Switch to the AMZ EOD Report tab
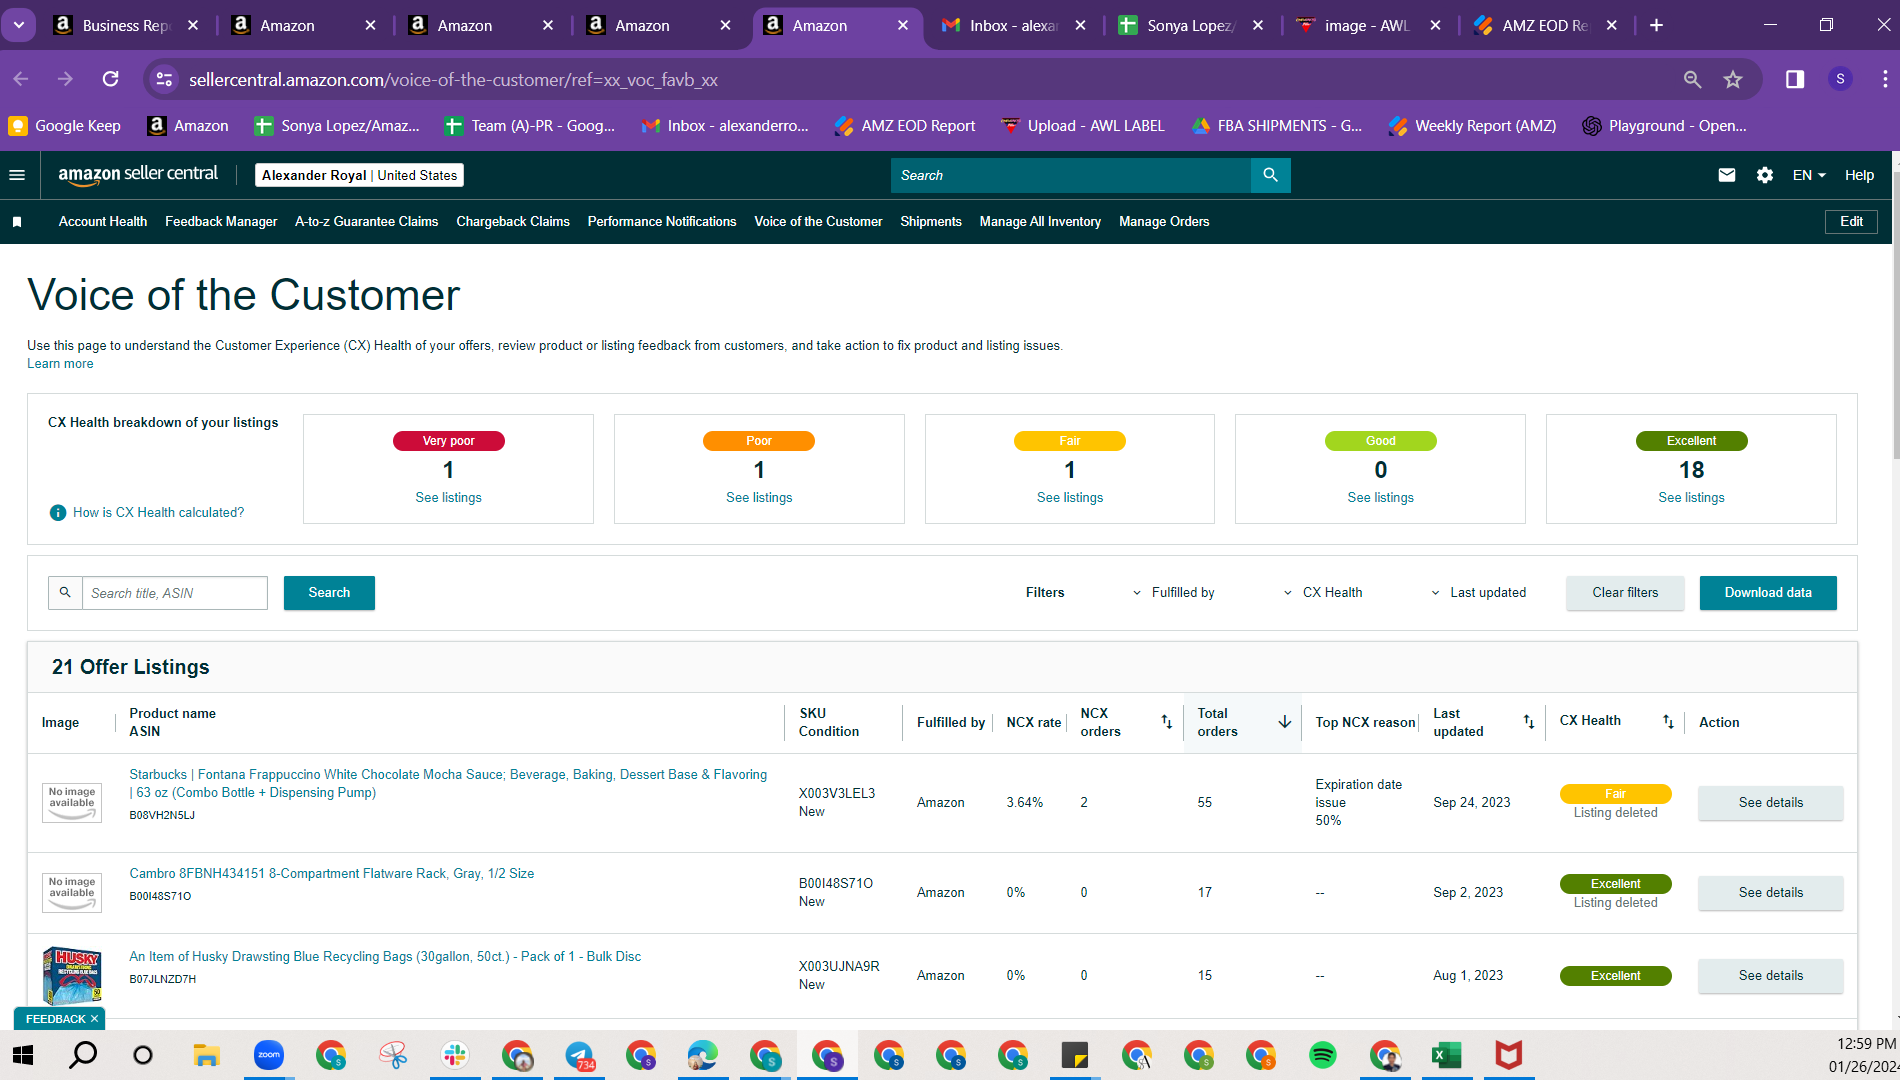The height and width of the screenshot is (1080, 1900). [x=1545, y=25]
